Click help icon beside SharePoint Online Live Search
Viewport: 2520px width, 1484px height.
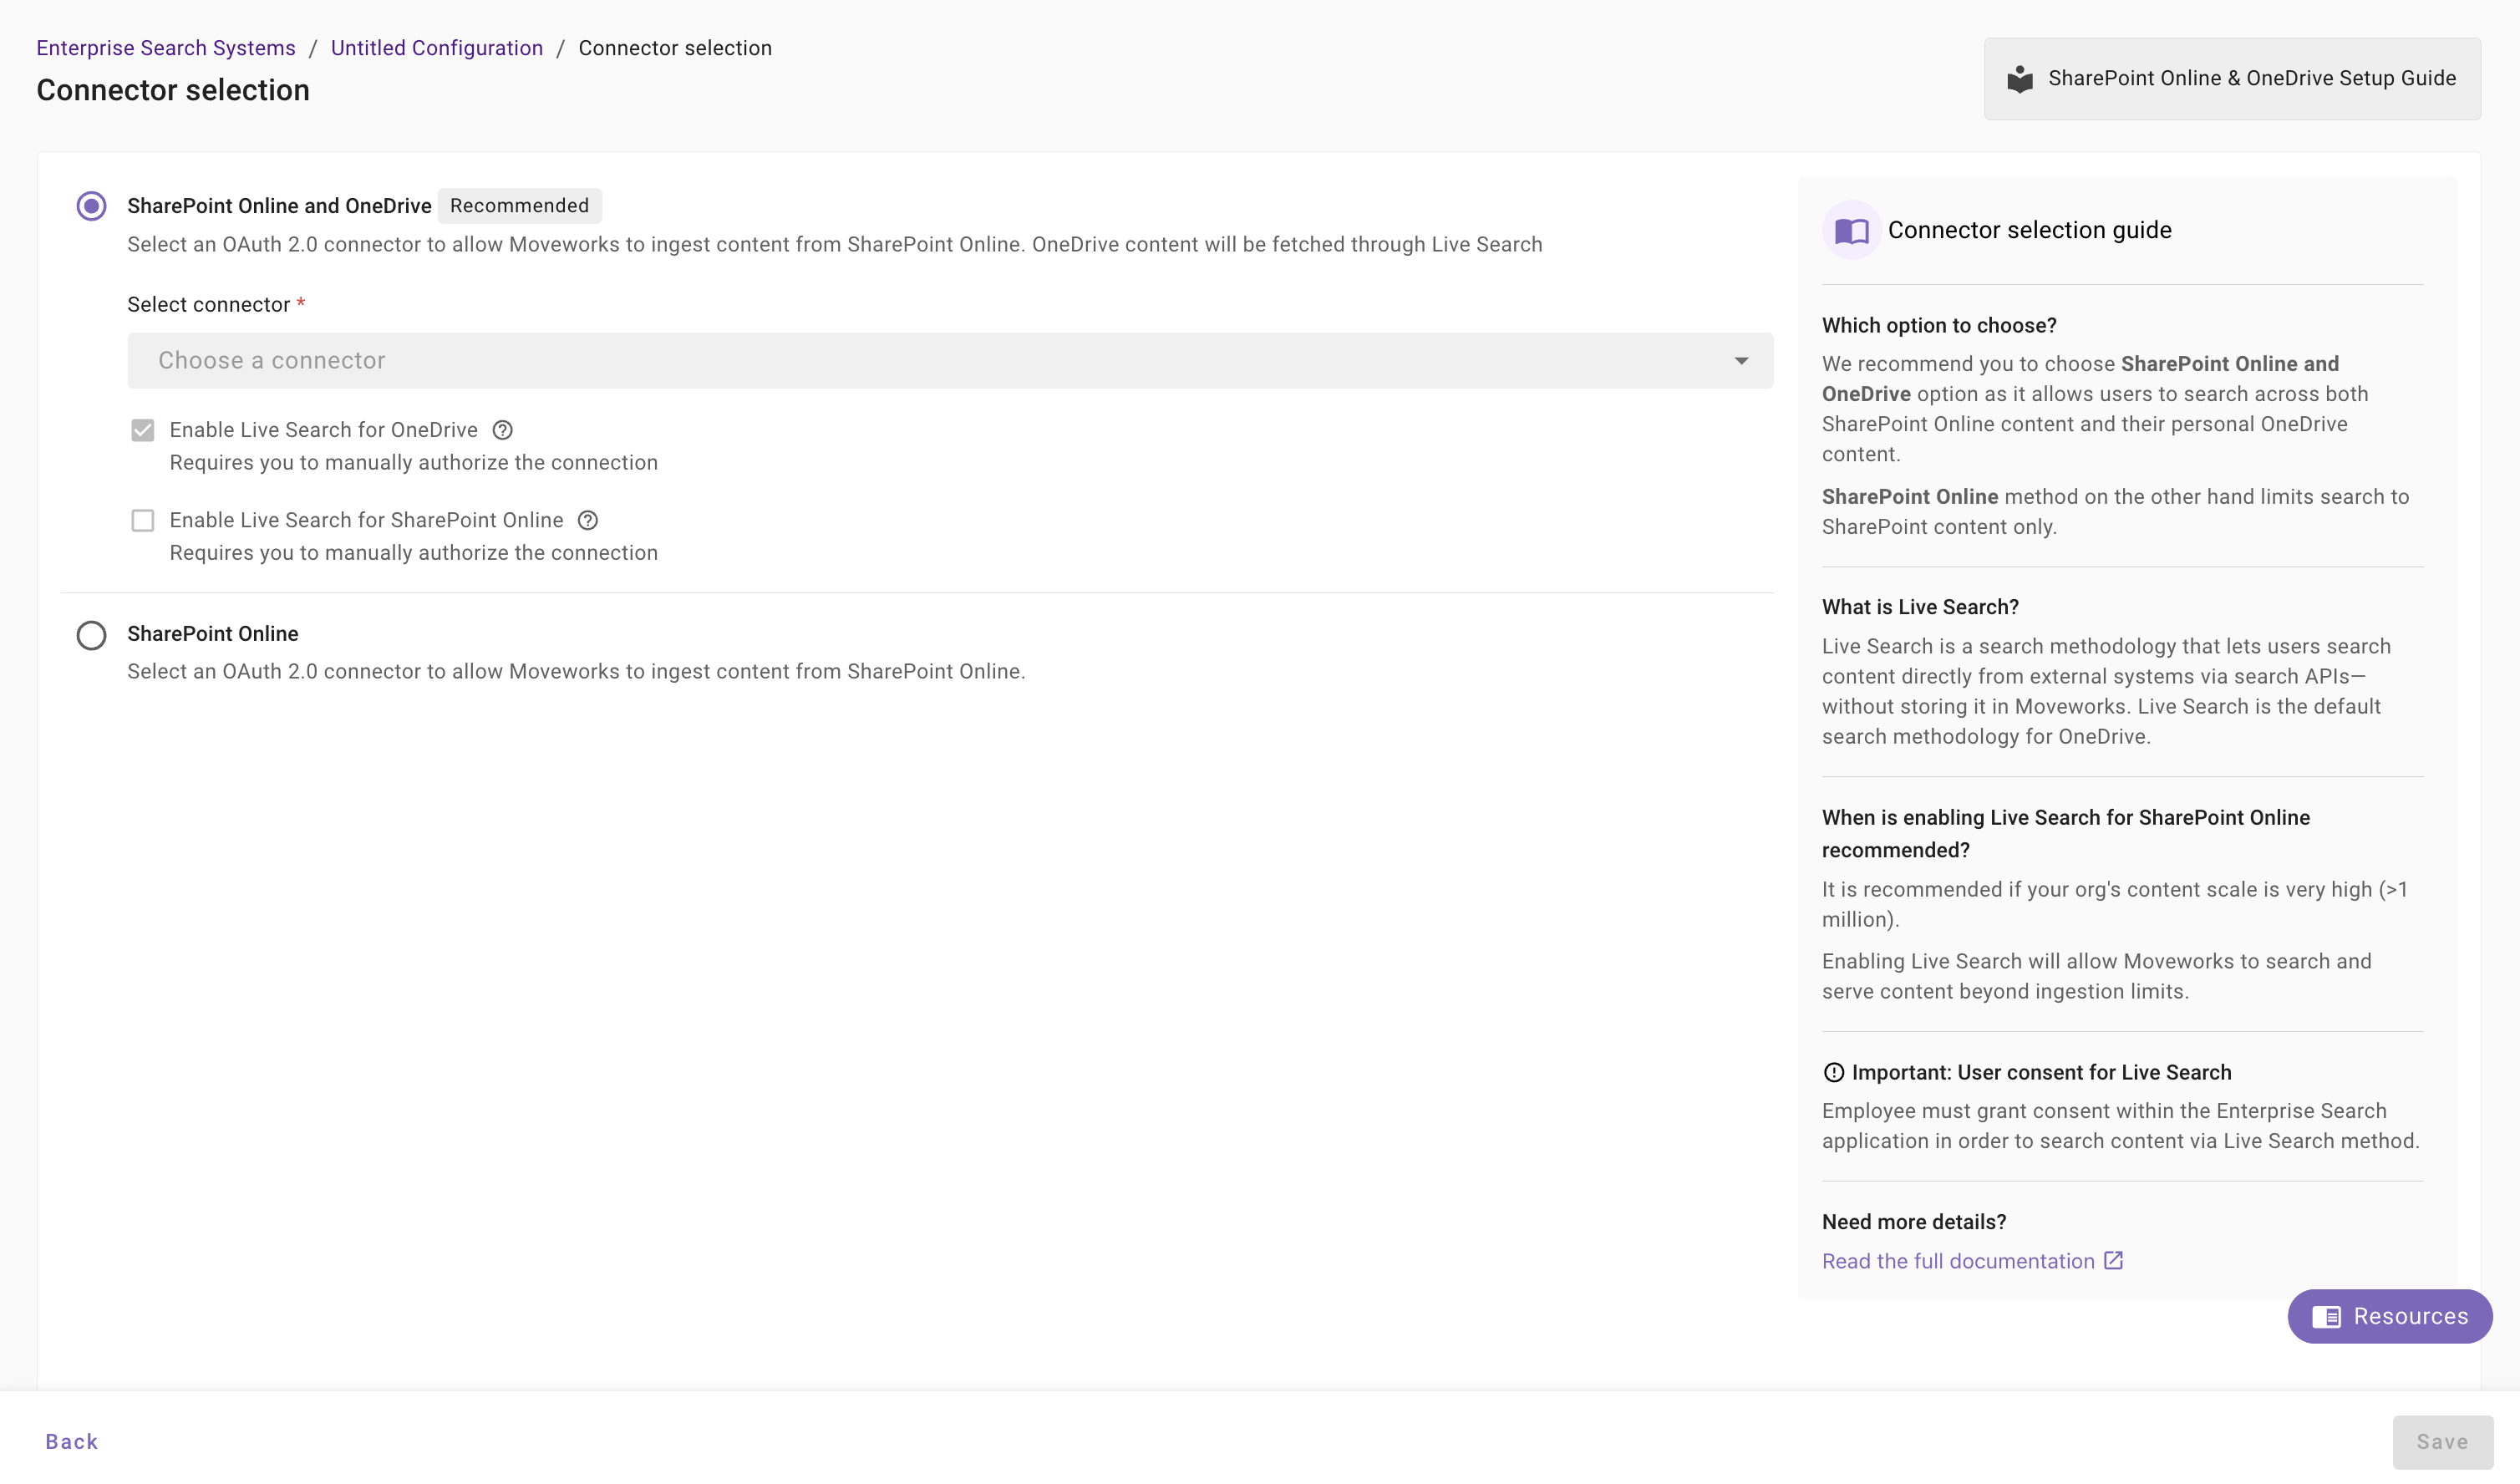pyautogui.click(x=588, y=520)
